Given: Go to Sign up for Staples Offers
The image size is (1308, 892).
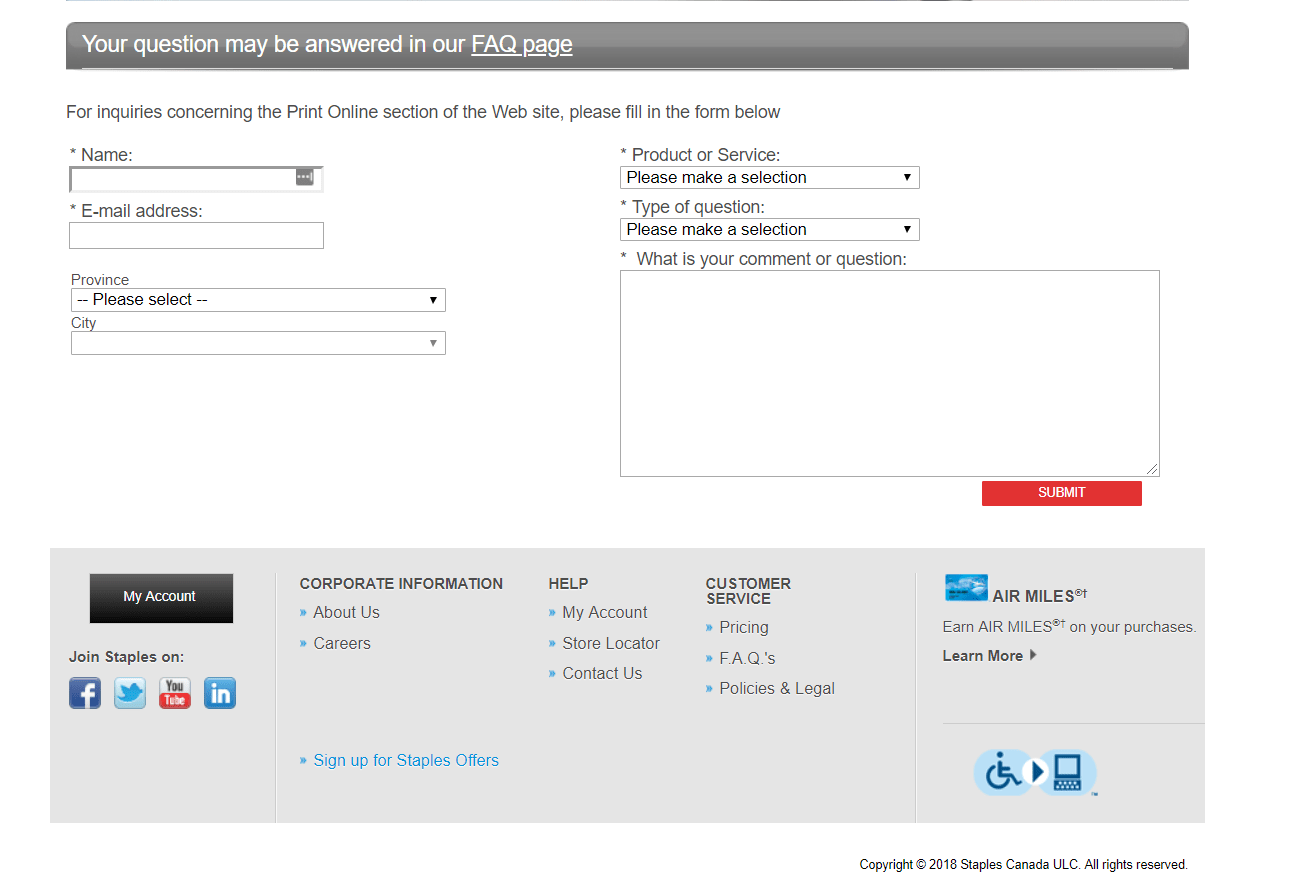Looking at the screenshot, I should [406, 760].
